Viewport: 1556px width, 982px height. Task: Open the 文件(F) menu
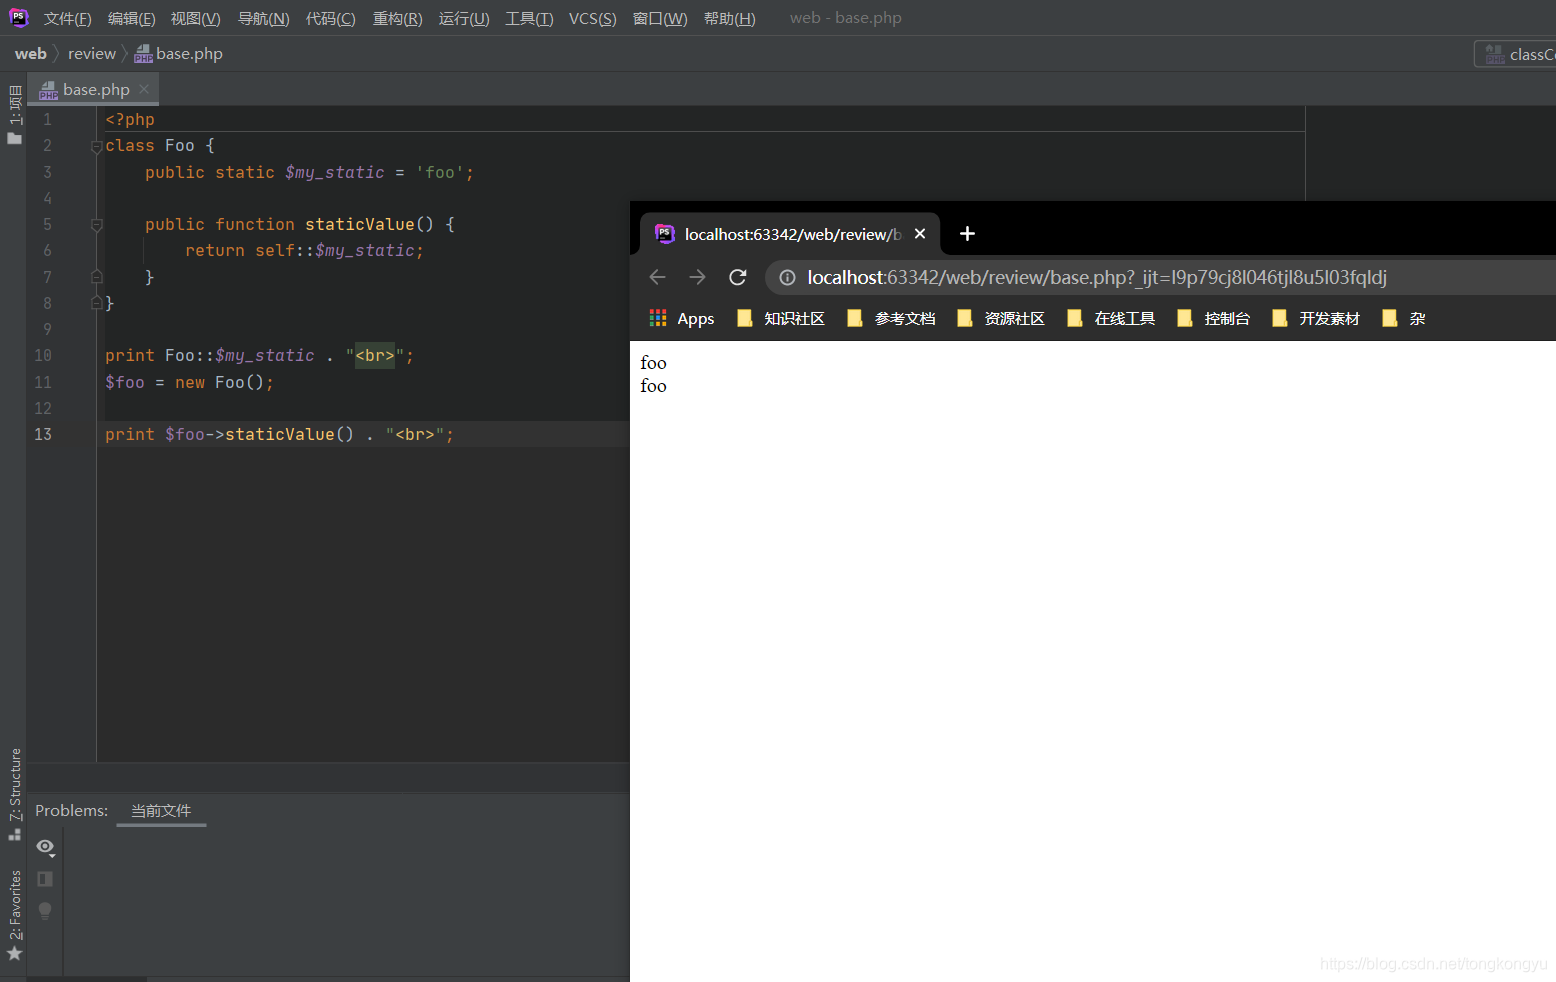click(x=67, y=18)
